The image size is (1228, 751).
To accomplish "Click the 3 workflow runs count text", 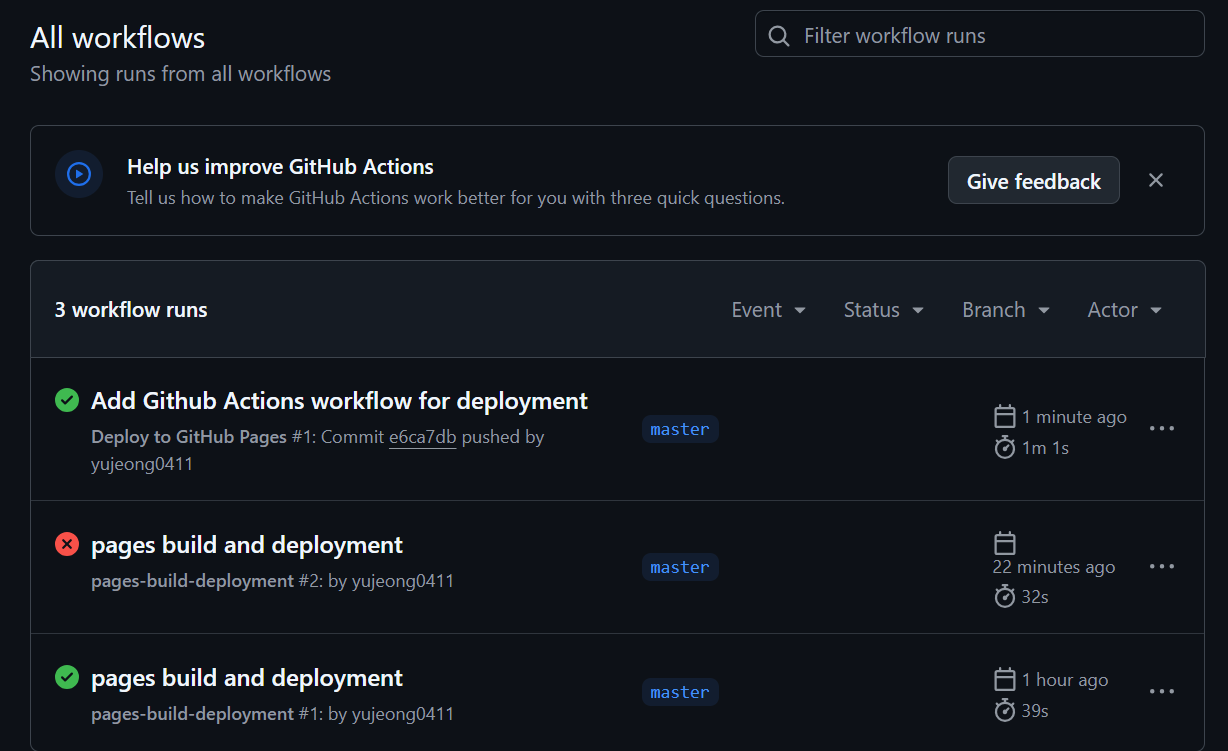I will [x=131, y=310].
